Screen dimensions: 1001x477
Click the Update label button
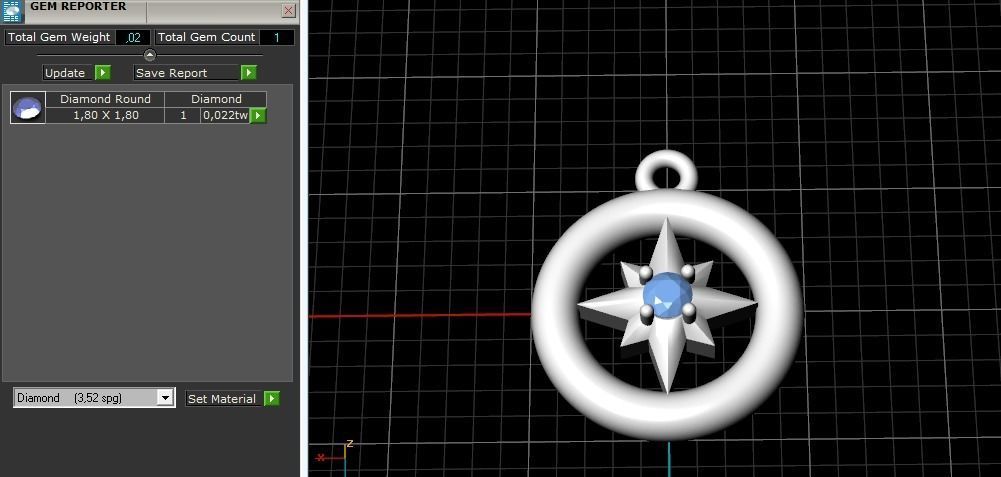(68, 73)
